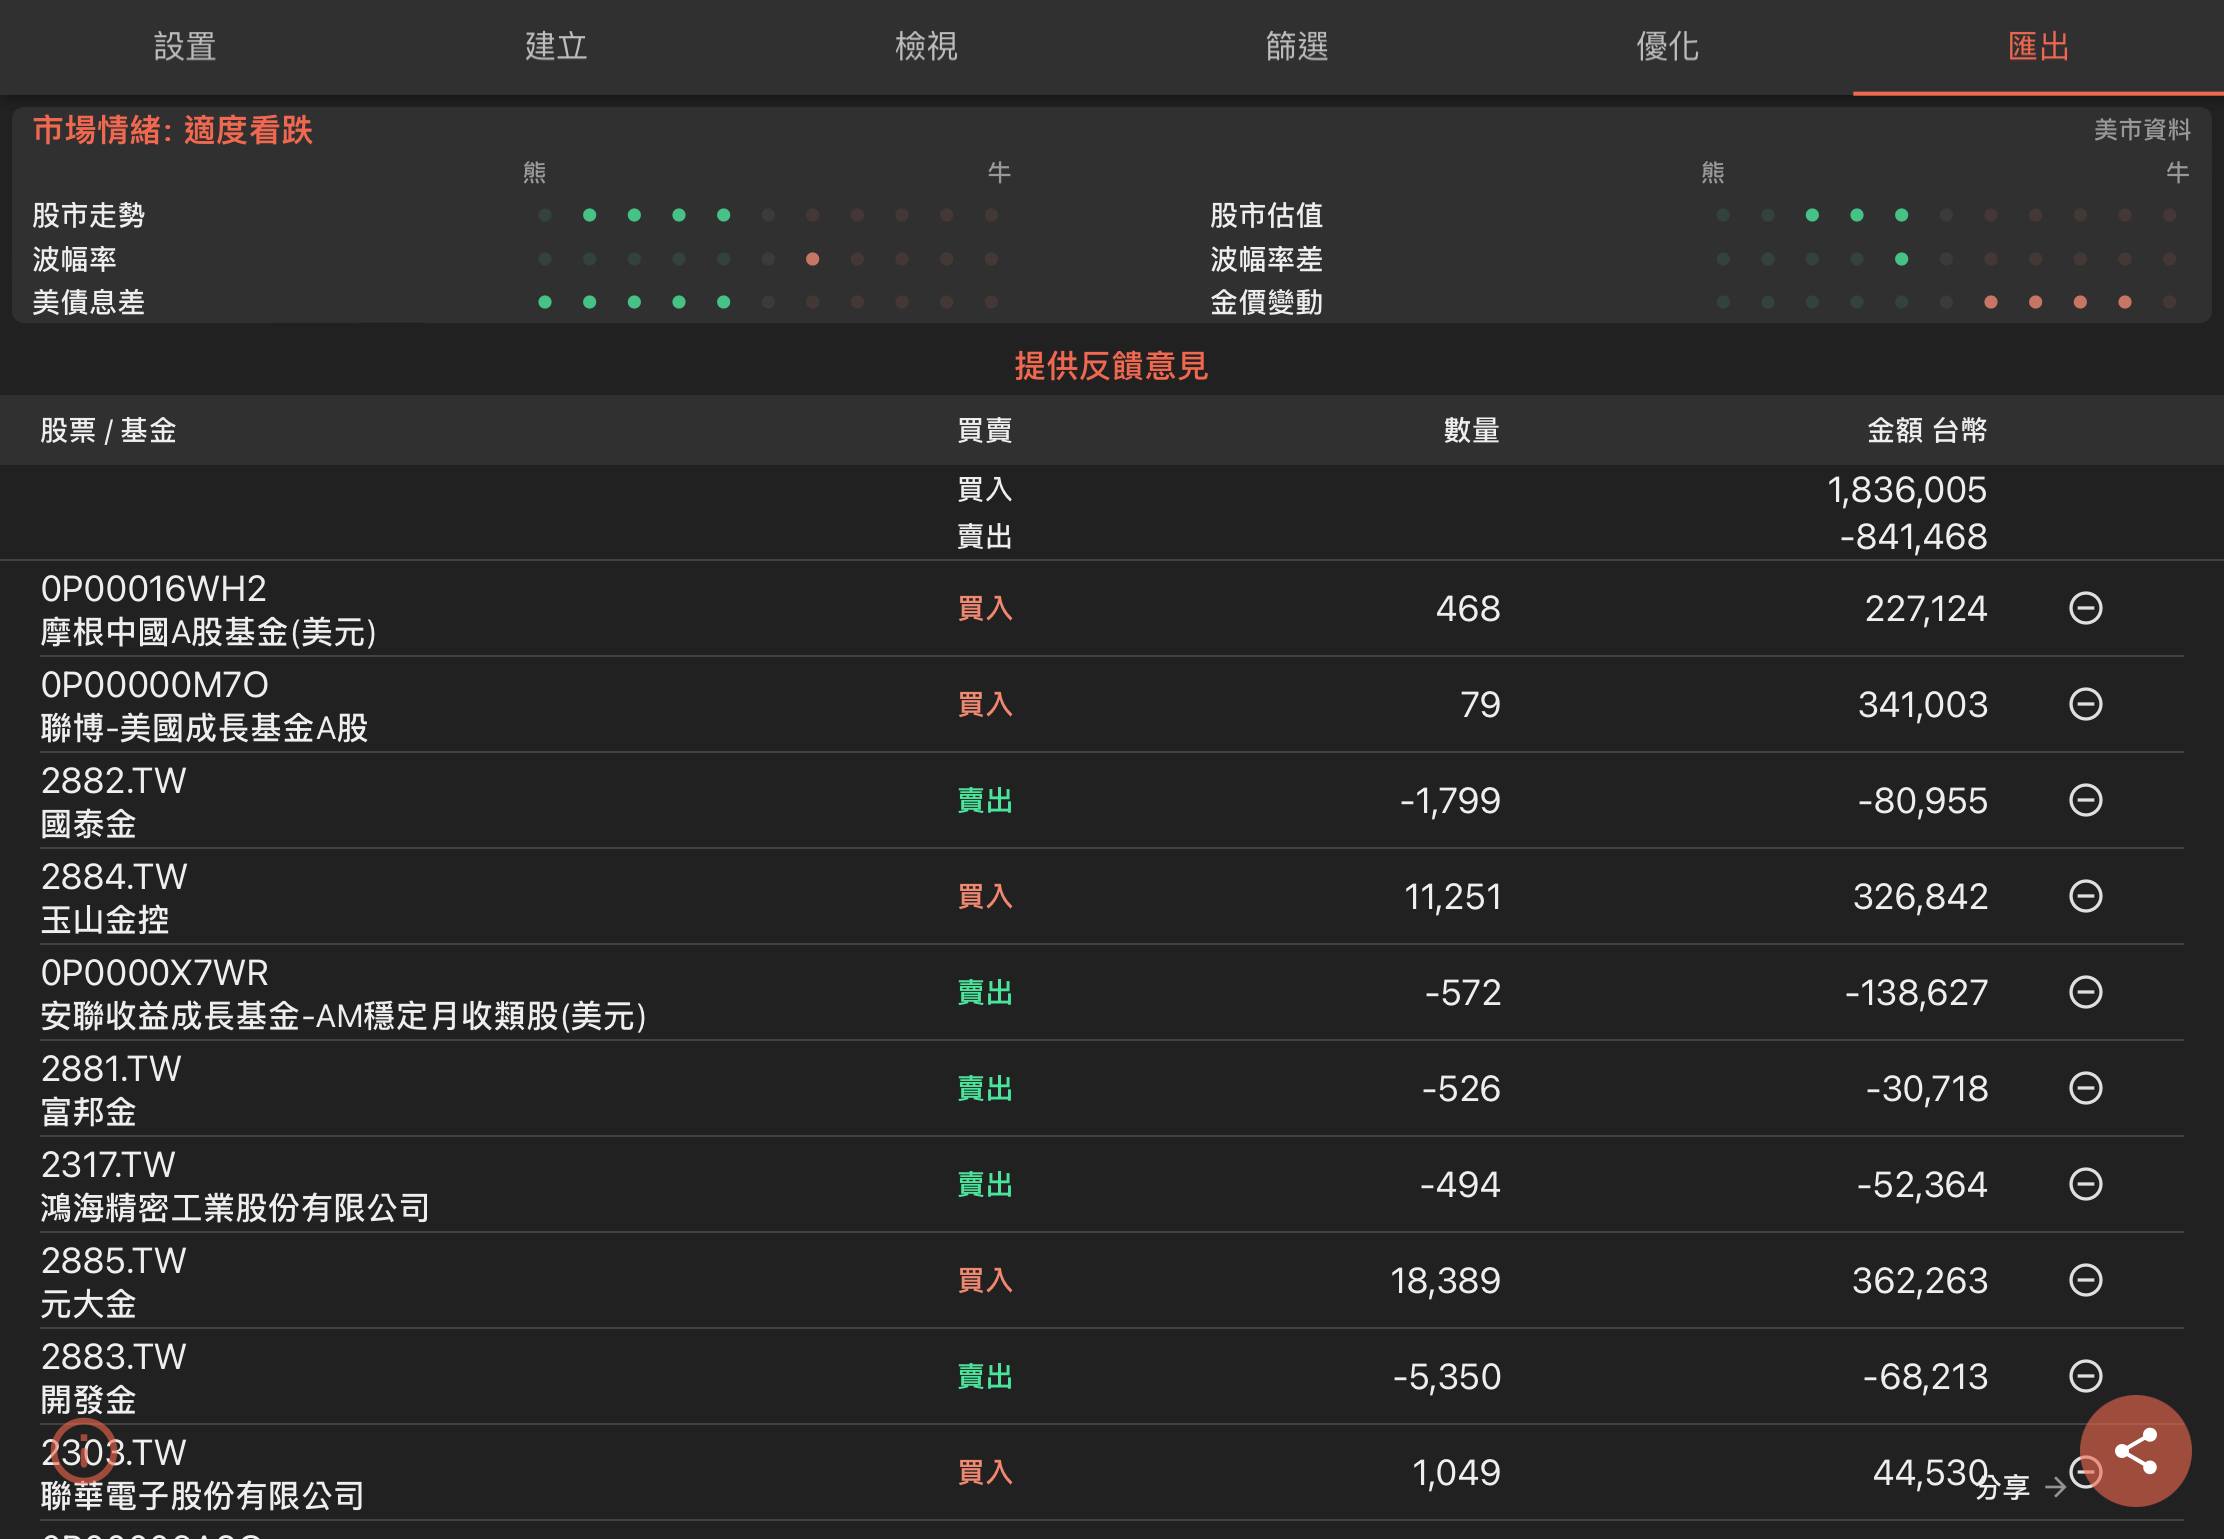The height and width of the screenshot is (1539, 2224).
Task: Switch to the 設置 tab
Action: [x=185, y=47]
